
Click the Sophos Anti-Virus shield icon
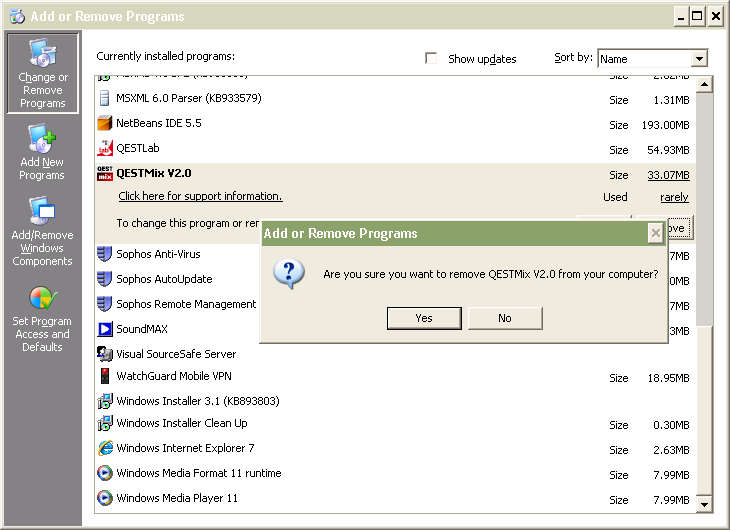click(105, 254)
